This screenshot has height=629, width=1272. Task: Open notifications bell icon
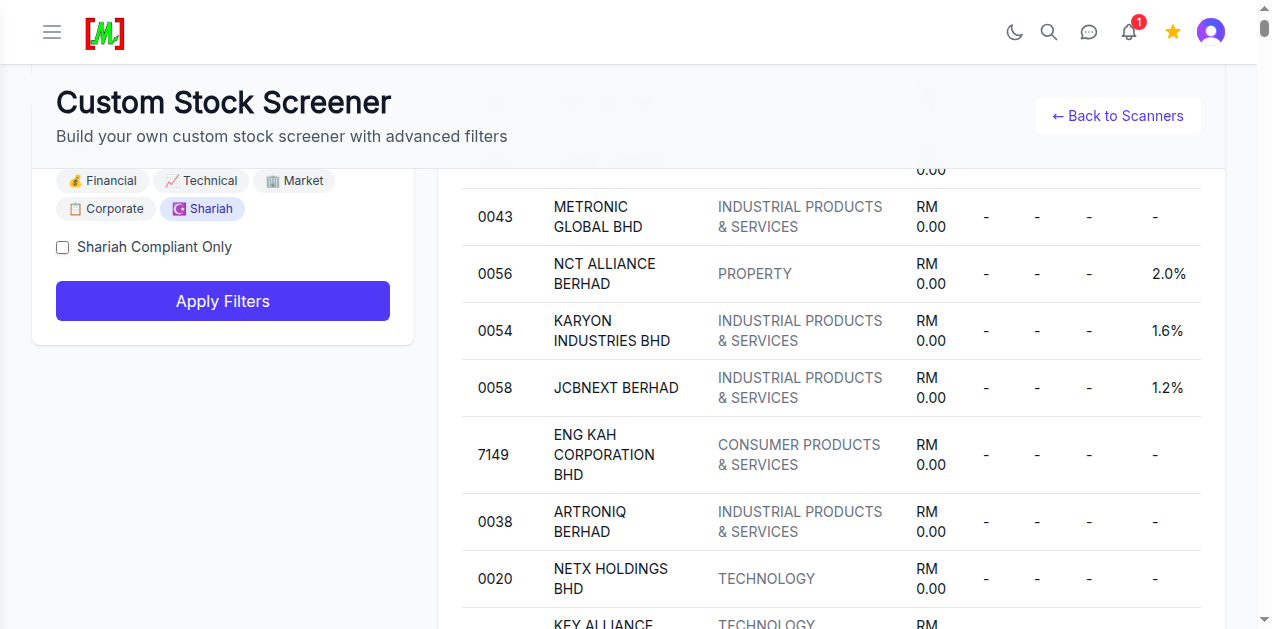tap(1129, 32)
